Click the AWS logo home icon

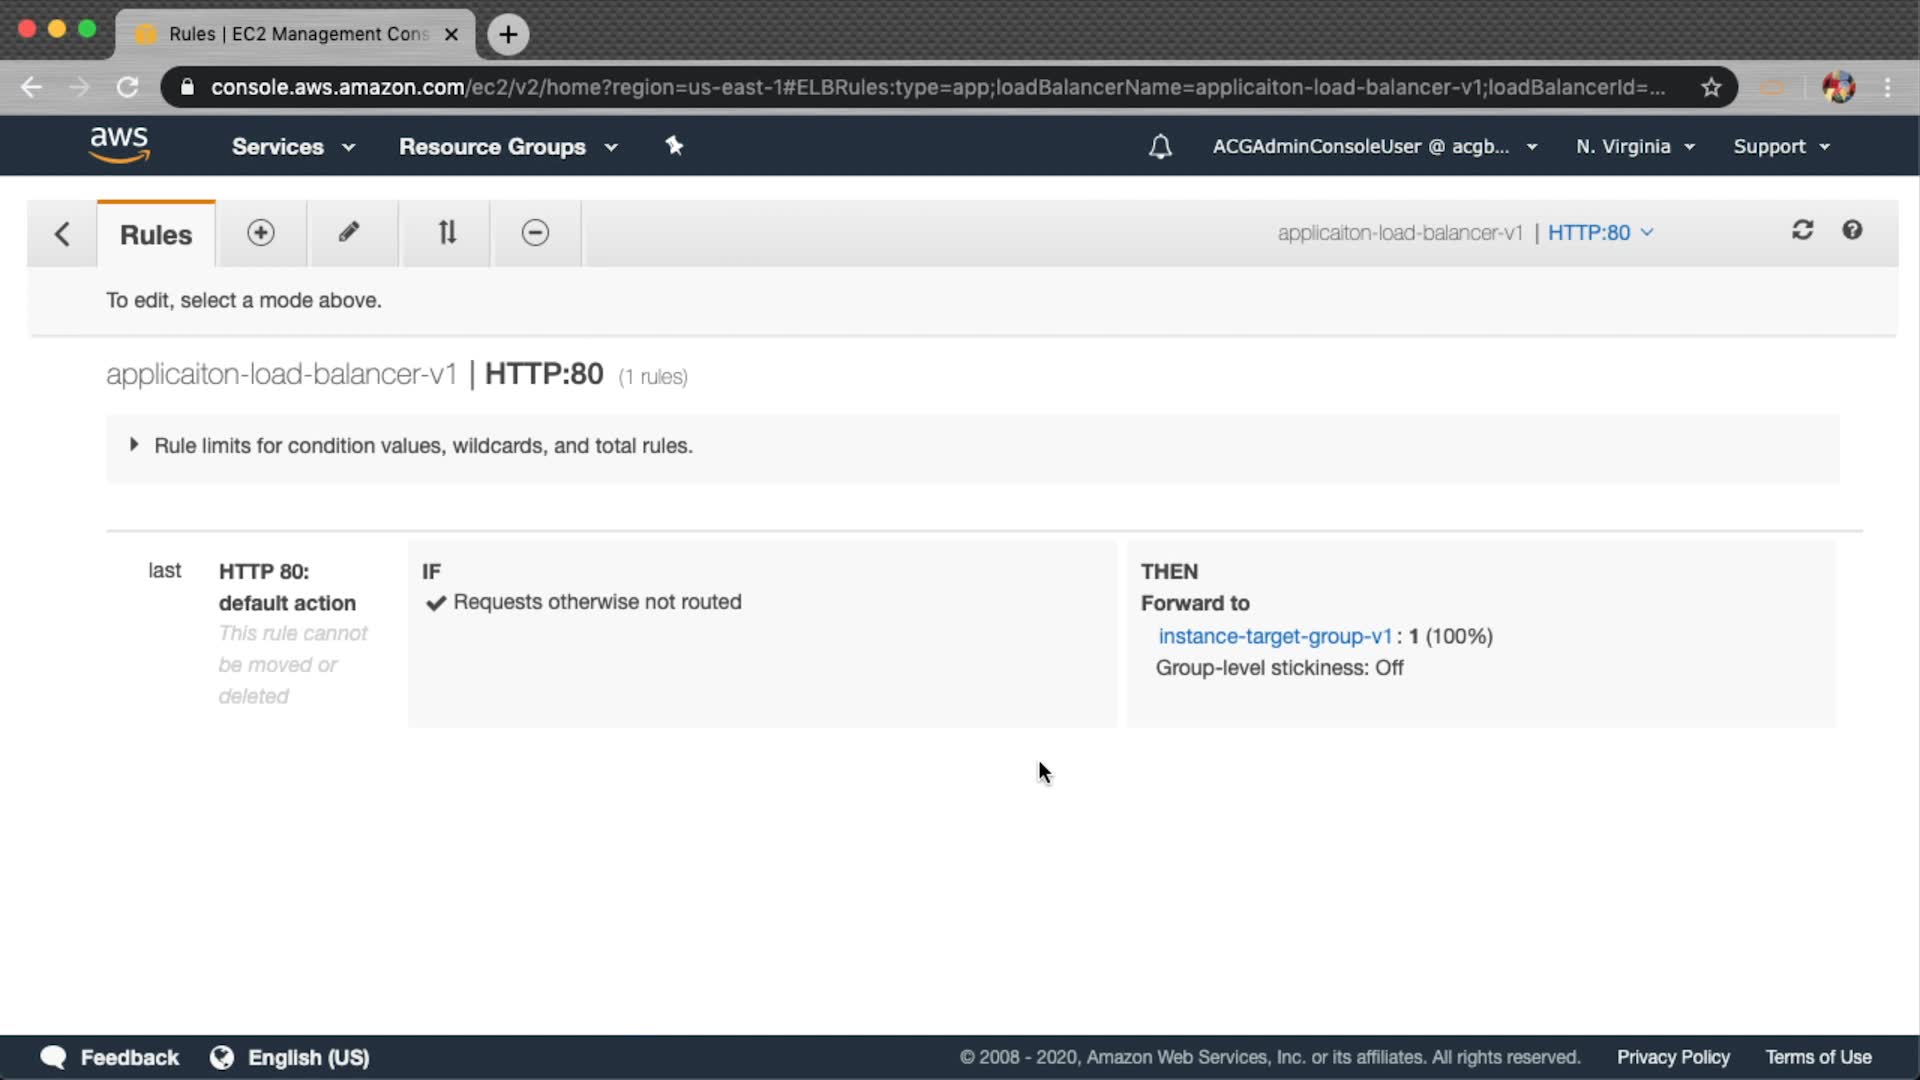pos(119,145)
